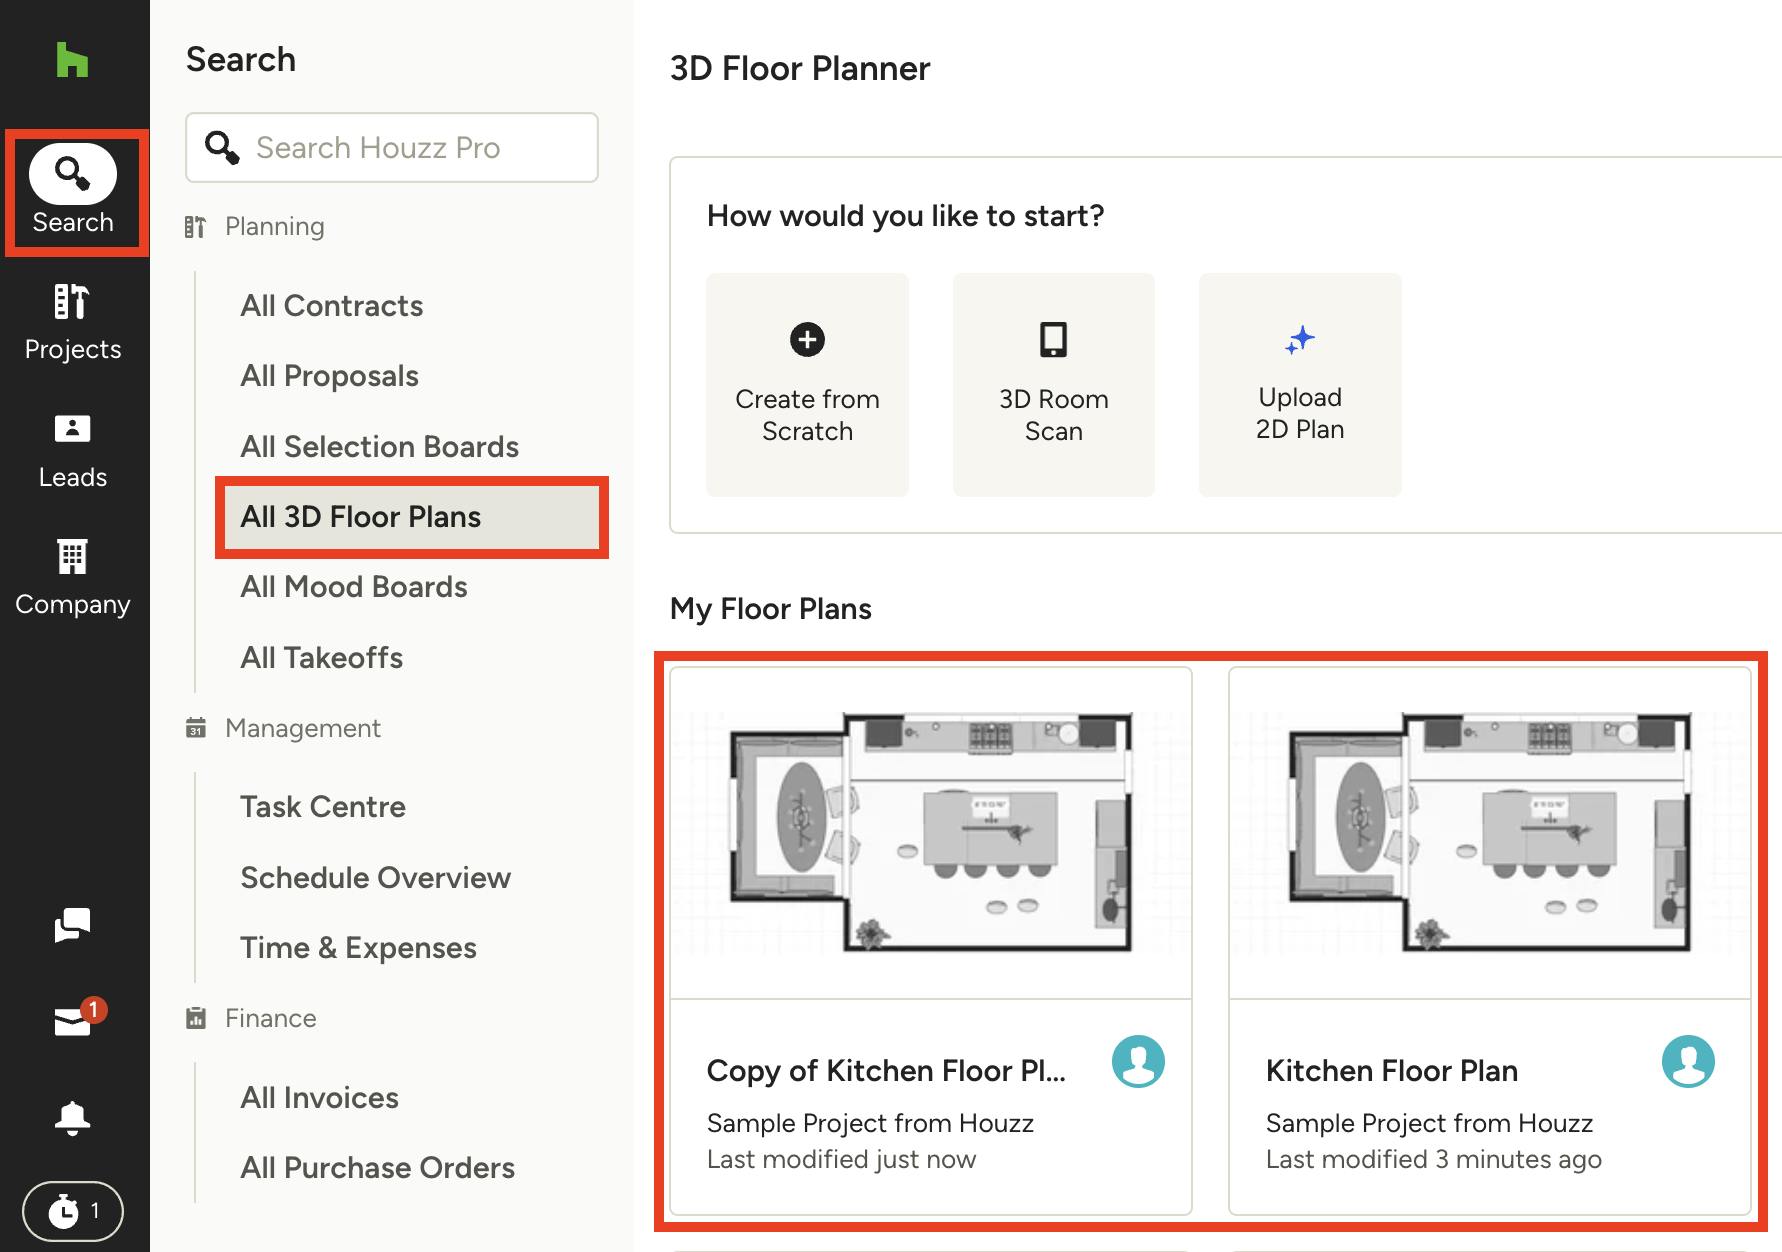1782x1252 pixels.
Task: Go to the Leads section
Action: pyautogui.click(x=73, y=450)
